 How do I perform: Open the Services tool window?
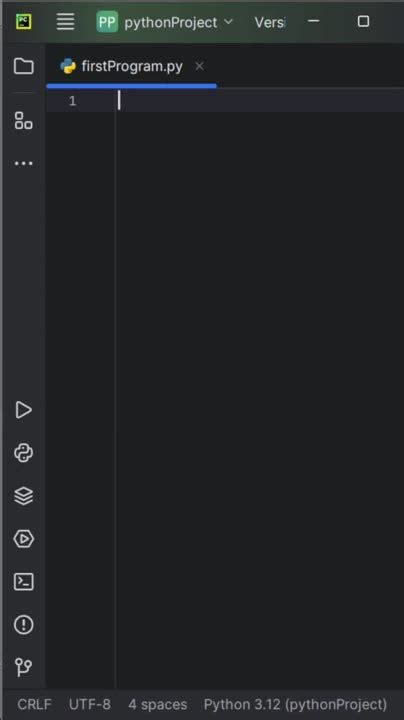click(x=23, y=539)
